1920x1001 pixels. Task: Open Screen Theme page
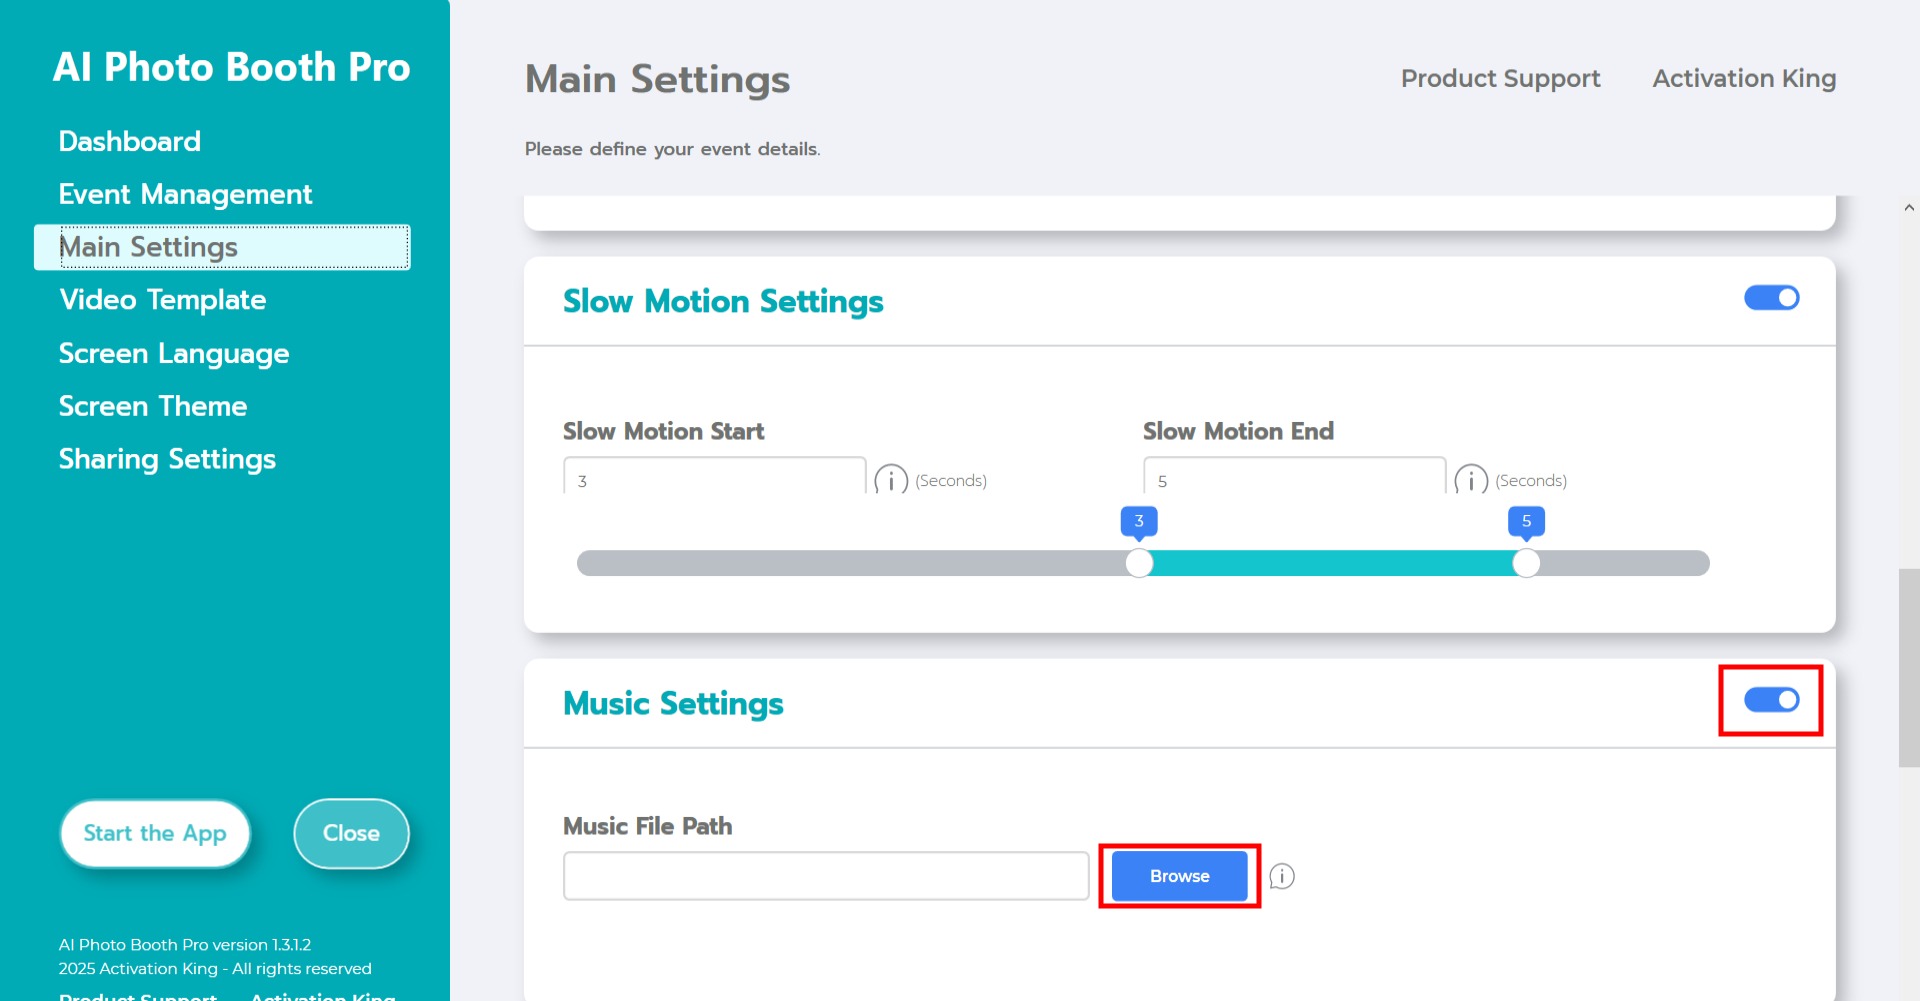click(x=153, y=406)
